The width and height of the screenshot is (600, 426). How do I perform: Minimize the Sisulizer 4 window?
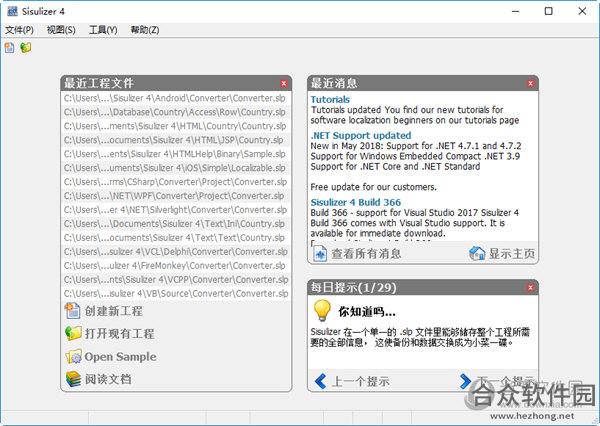tap(516, 11)
